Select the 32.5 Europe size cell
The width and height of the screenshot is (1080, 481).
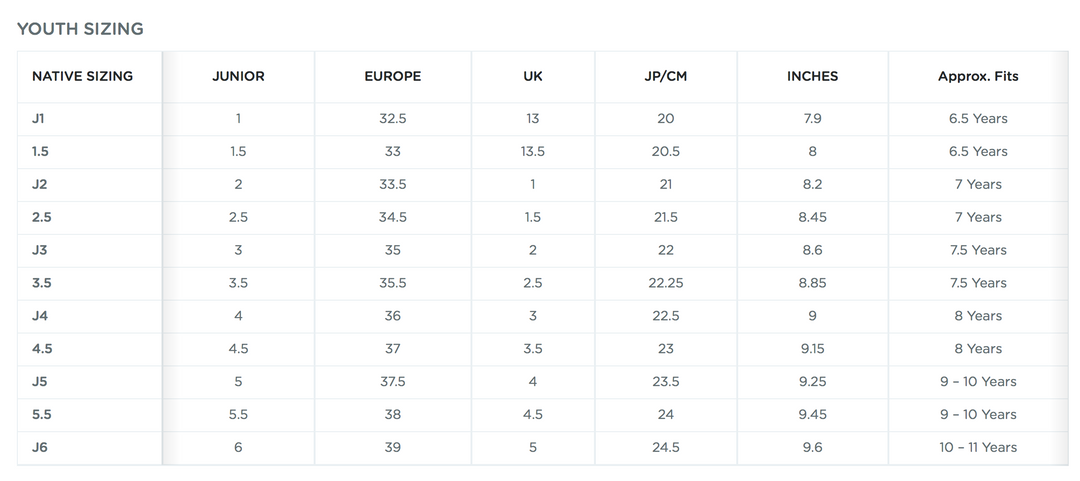pyautogui.click(x=392, y=118)
